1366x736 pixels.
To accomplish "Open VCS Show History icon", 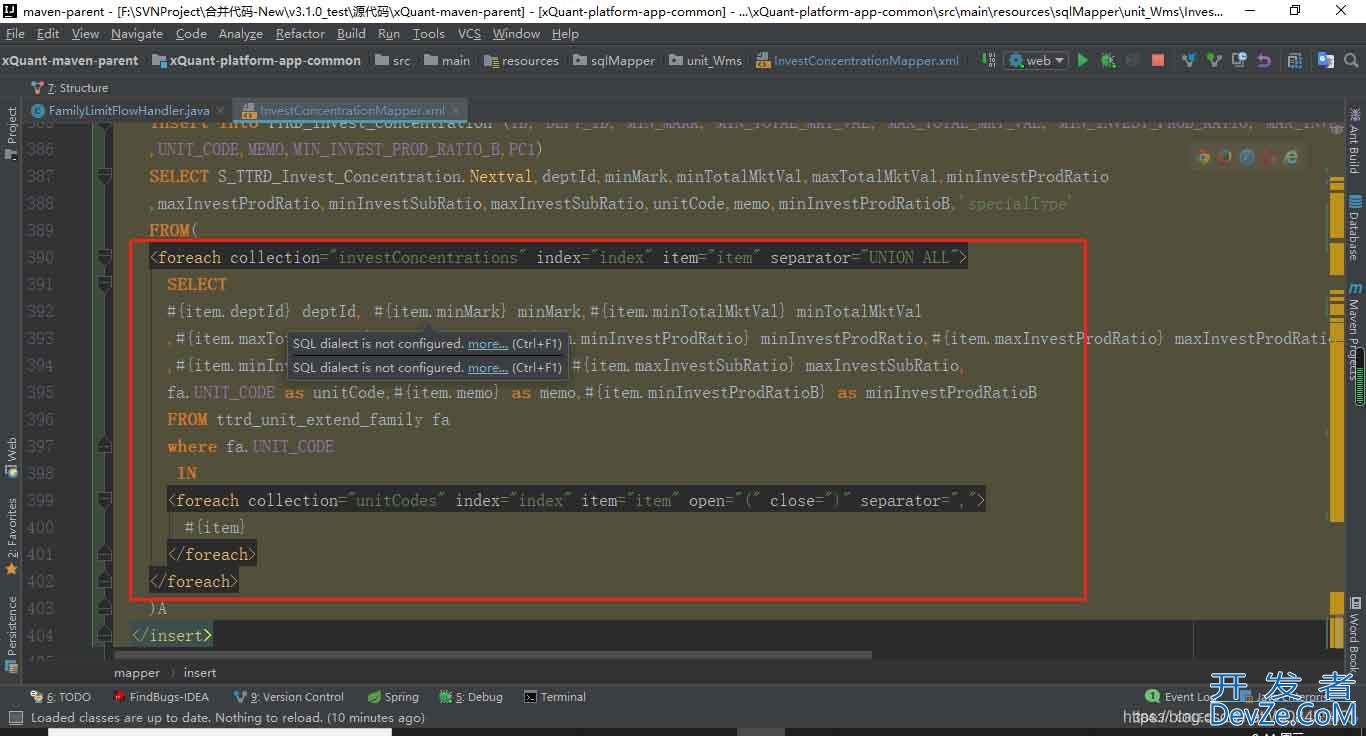I will click(x=1239, y=60).
